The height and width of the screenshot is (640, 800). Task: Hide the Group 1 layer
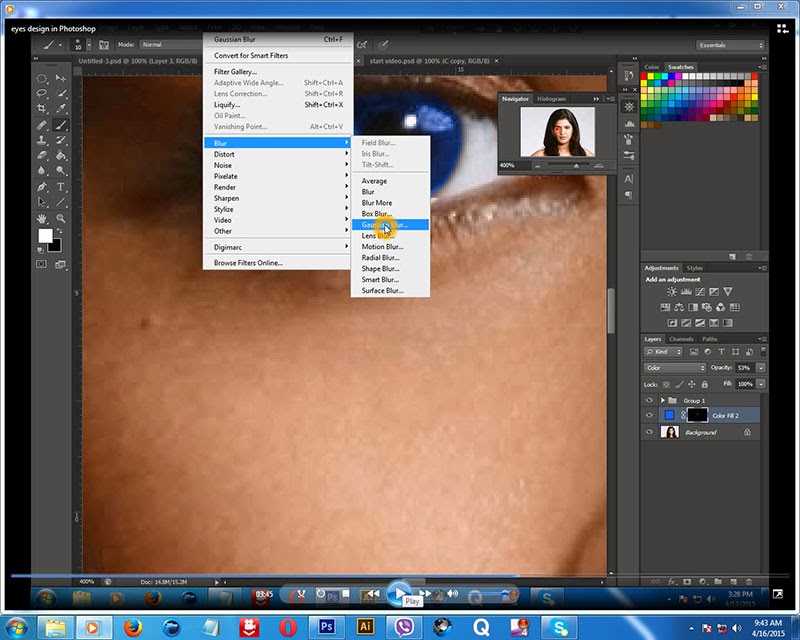[x=649, y=400]
